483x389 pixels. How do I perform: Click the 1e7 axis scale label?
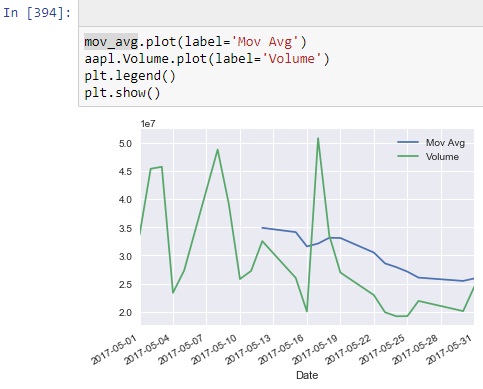(x=148, y=124)
